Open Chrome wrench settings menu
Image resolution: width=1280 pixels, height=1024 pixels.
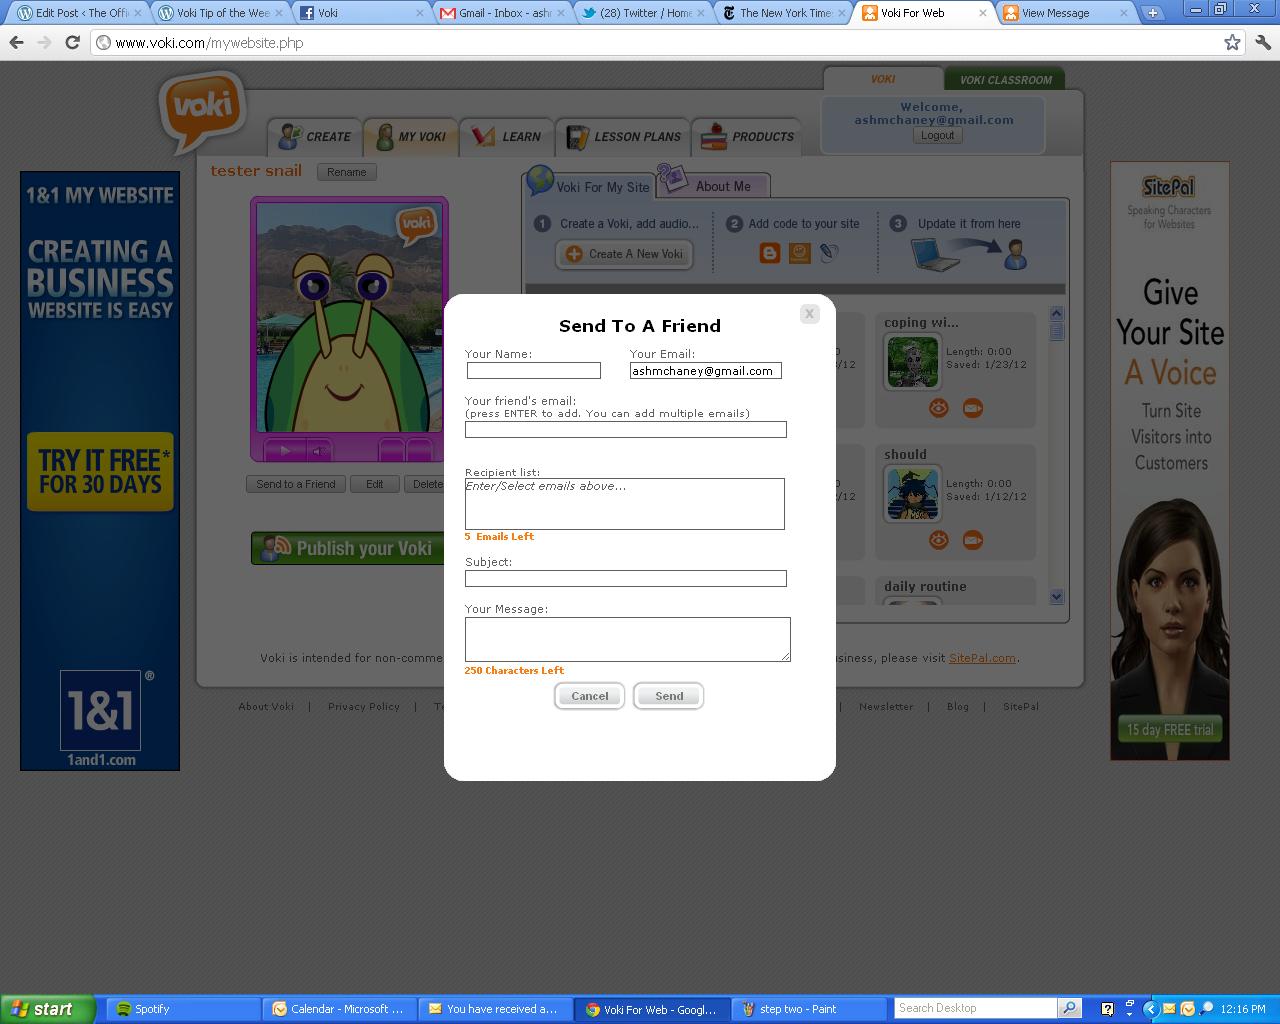point(1262,43)
